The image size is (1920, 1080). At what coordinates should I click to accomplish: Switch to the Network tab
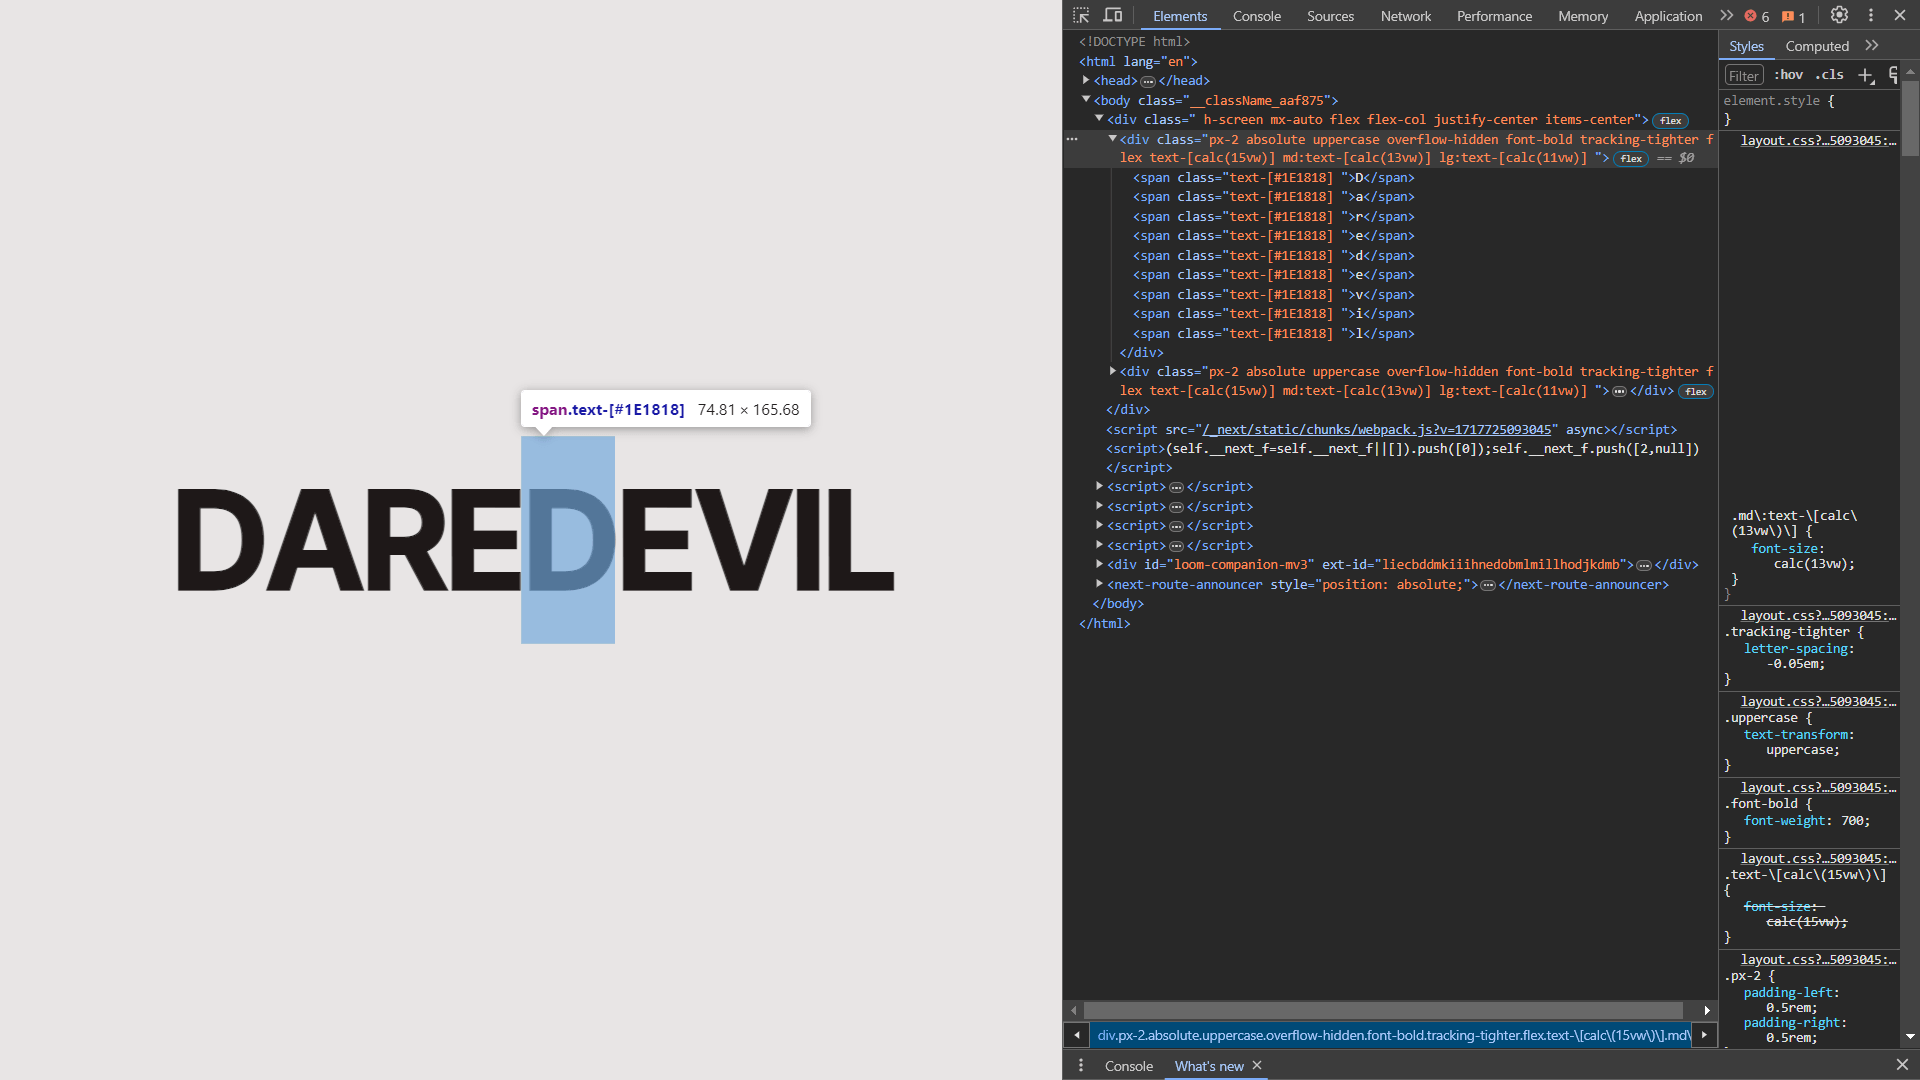coord(1405,16)
